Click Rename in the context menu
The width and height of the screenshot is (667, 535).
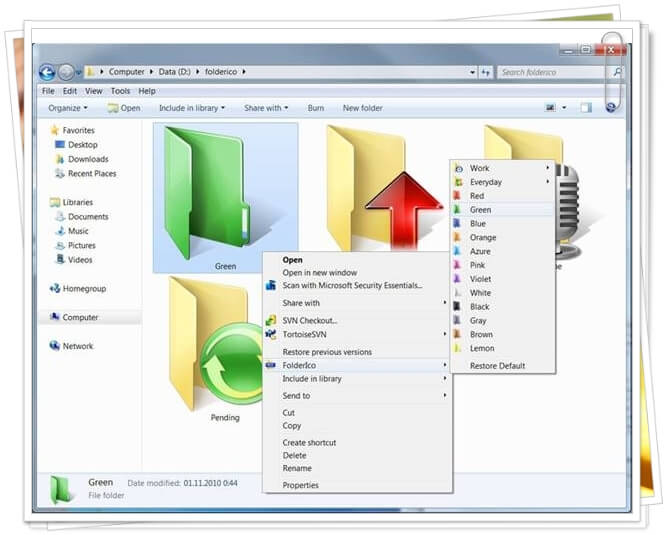click(357, 468)
